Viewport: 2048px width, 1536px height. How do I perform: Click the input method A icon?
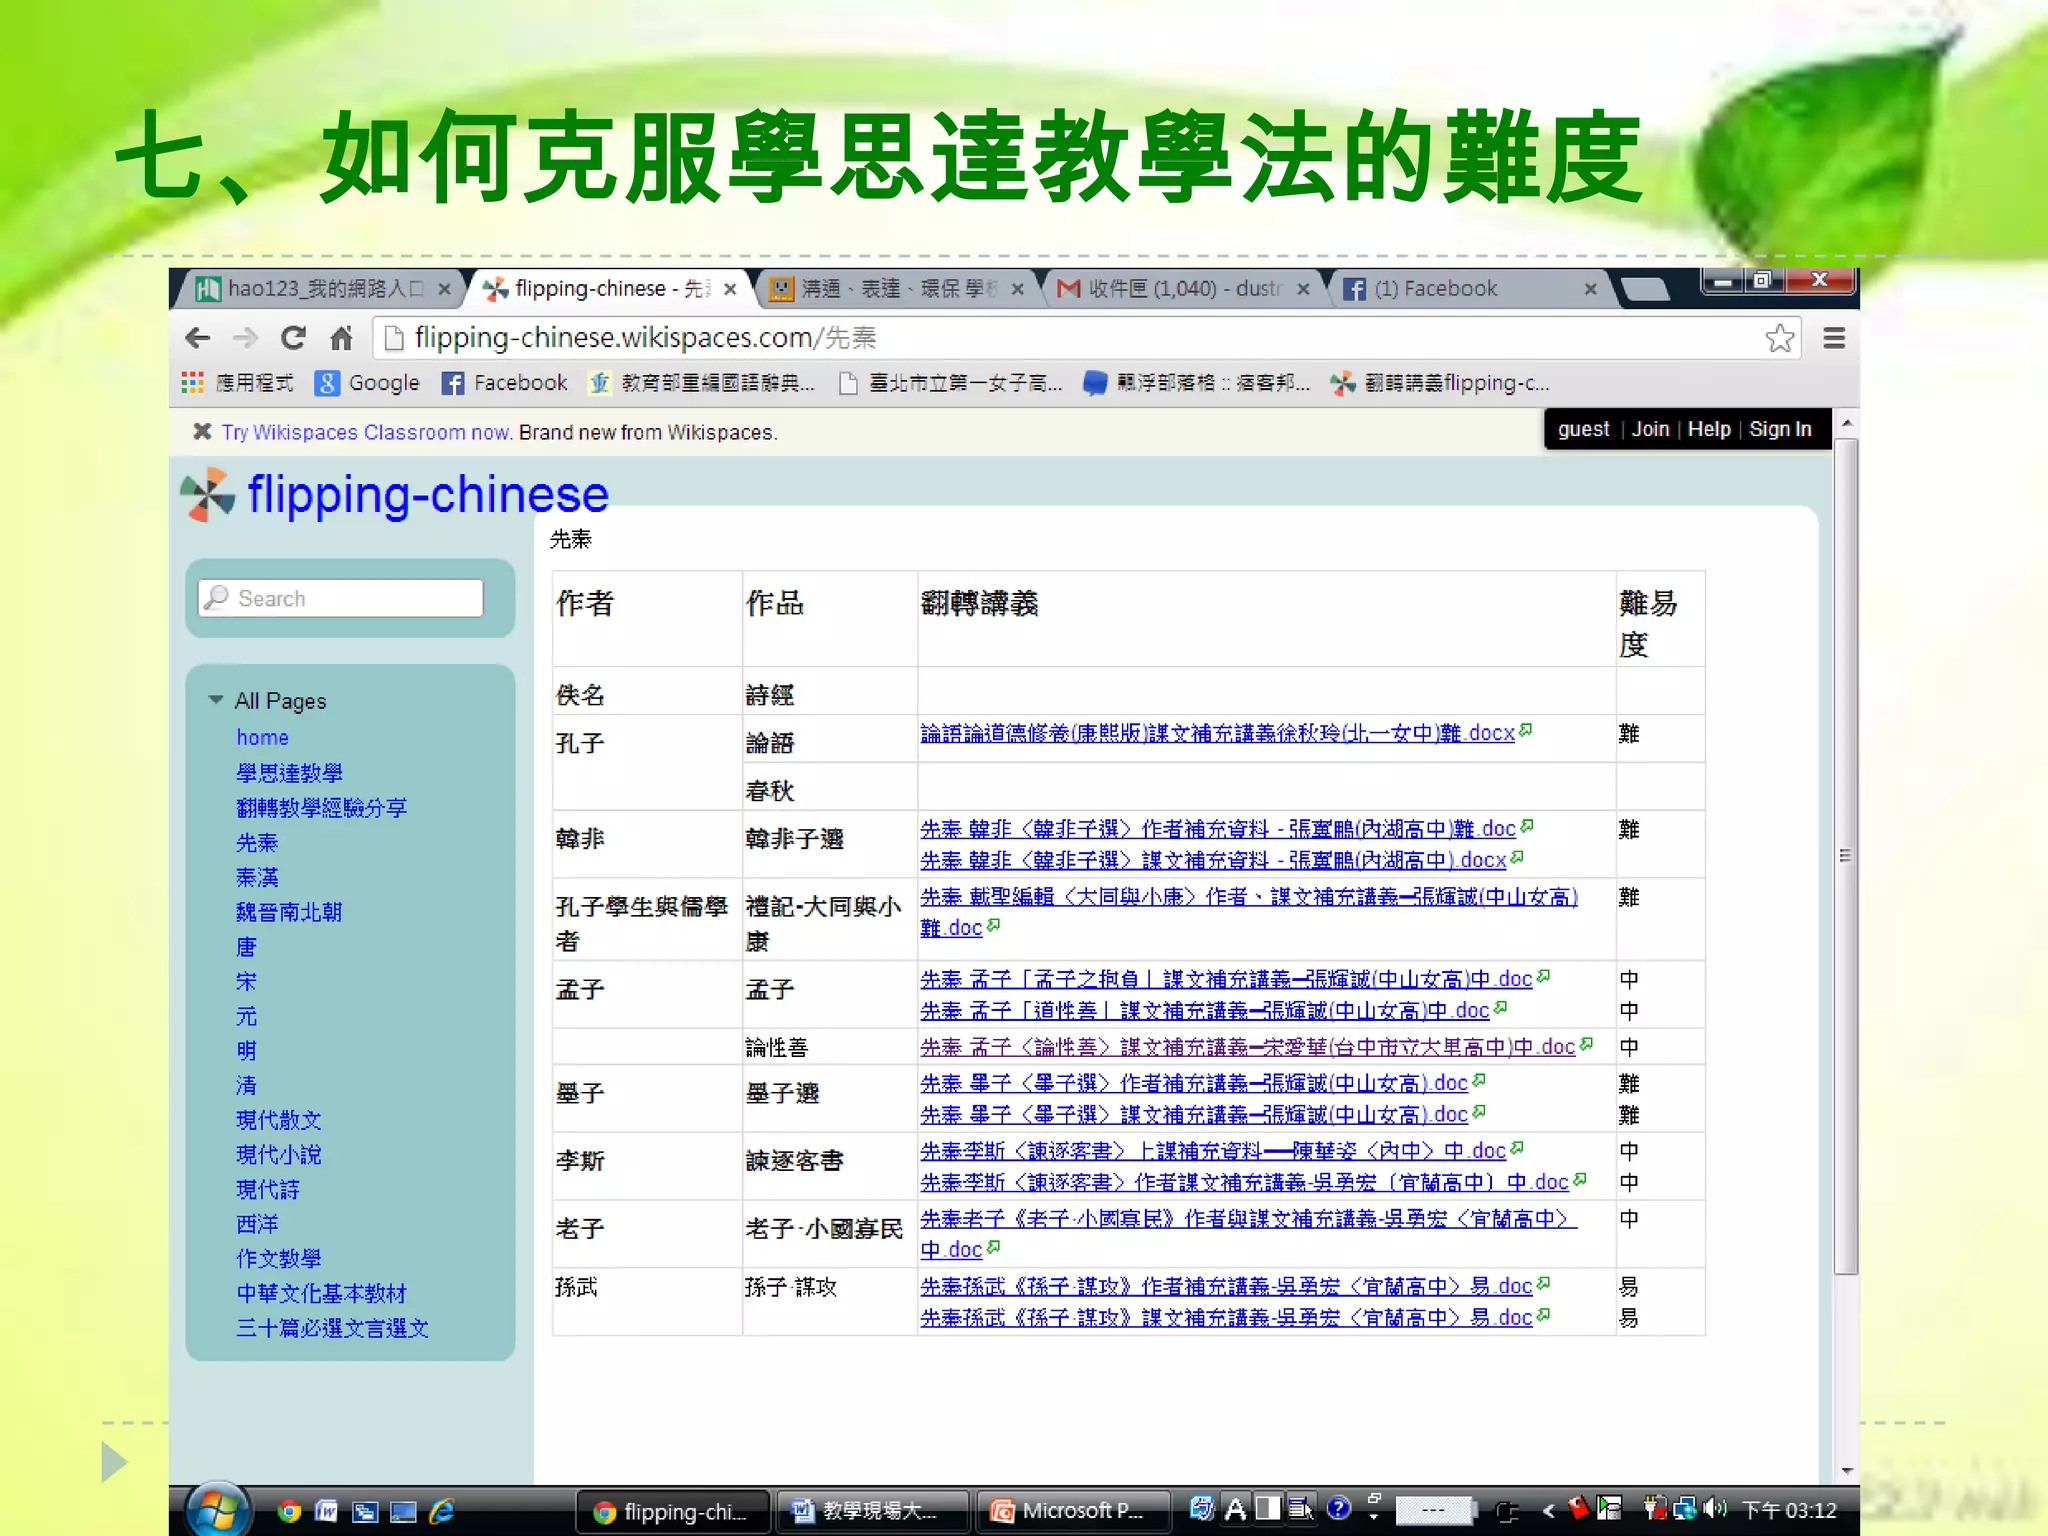(x=1236, y=1508)
